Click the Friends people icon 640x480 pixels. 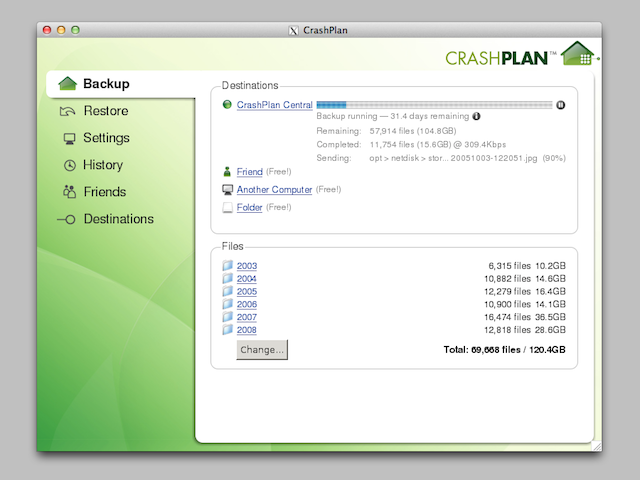click(69, 192)
